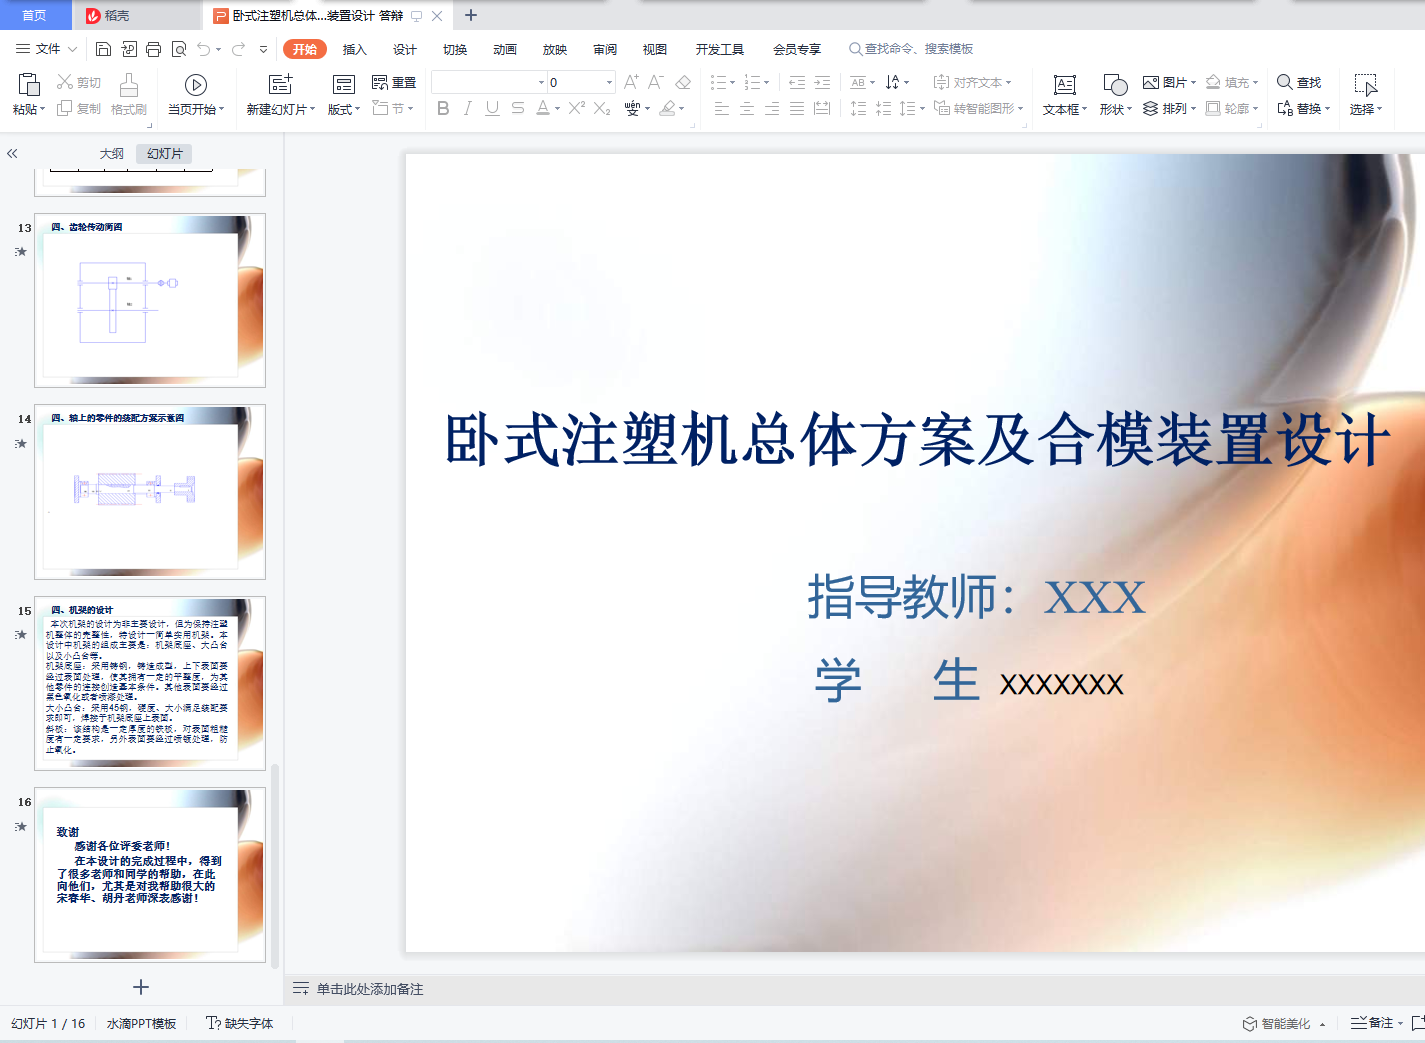Screen dimensions: 1425x1043
Task: Open the Review (审阅) ribbon tab
Action: [x=605, y=49]
